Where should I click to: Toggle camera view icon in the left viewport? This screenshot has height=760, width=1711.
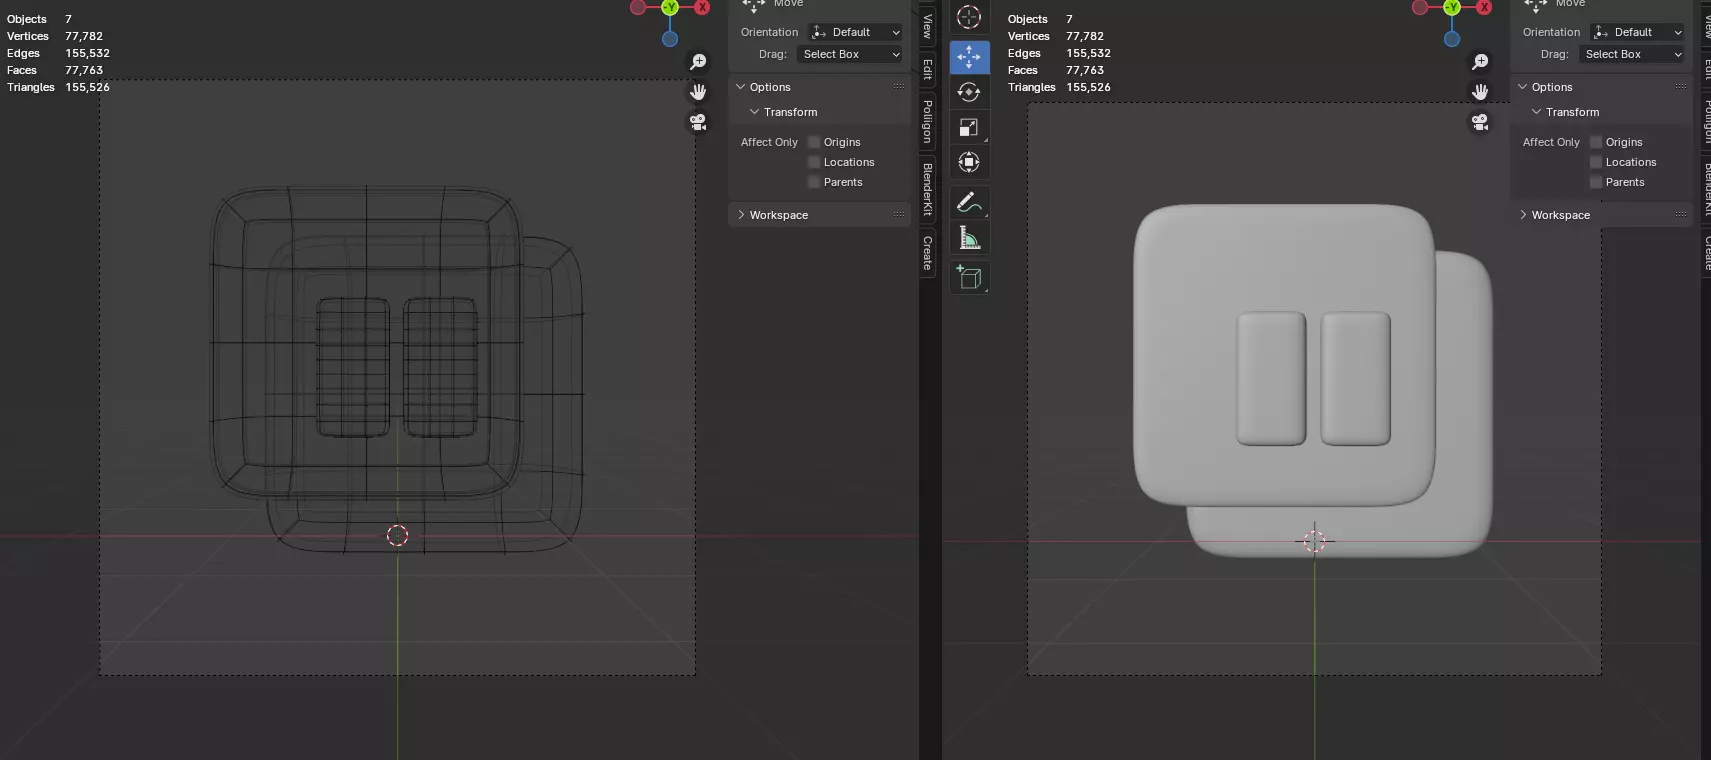tap(698, 122)
